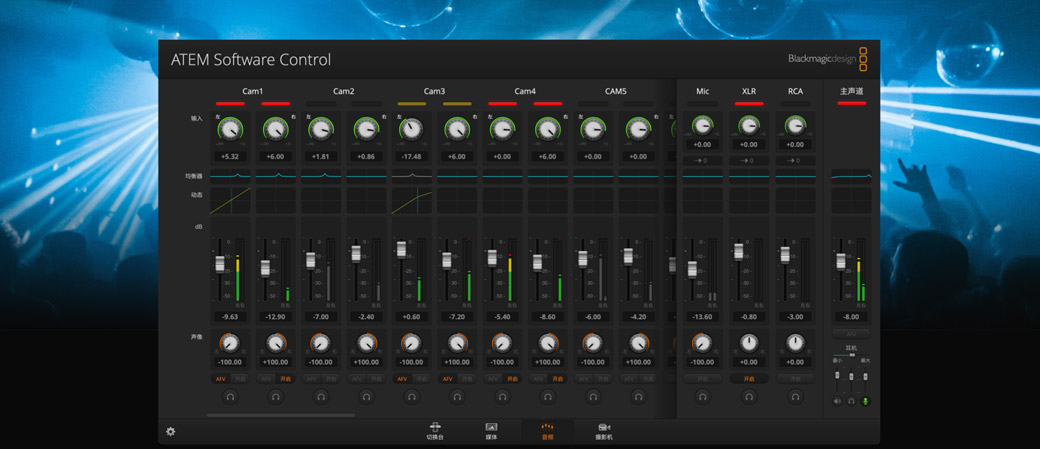Click the RCA channel headphone icon
This screenshot has height=449, width=1040.
[795, 397]
